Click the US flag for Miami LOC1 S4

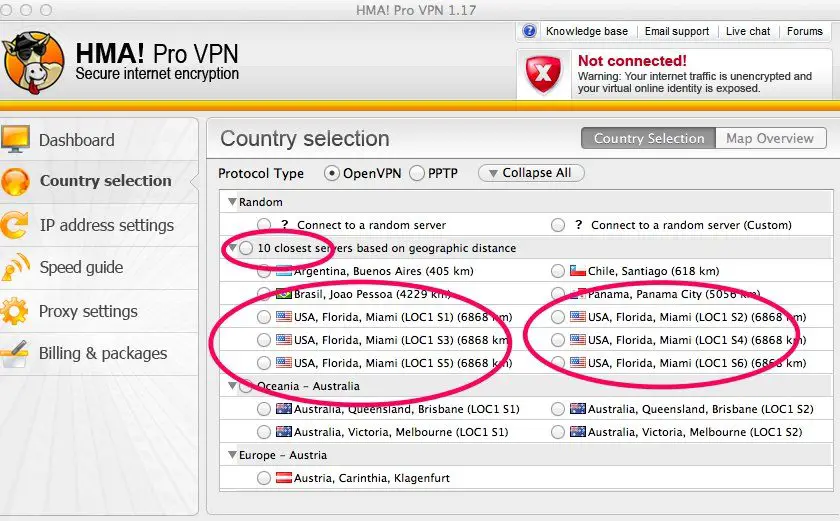pyautogui.click(x=578, y=340)
